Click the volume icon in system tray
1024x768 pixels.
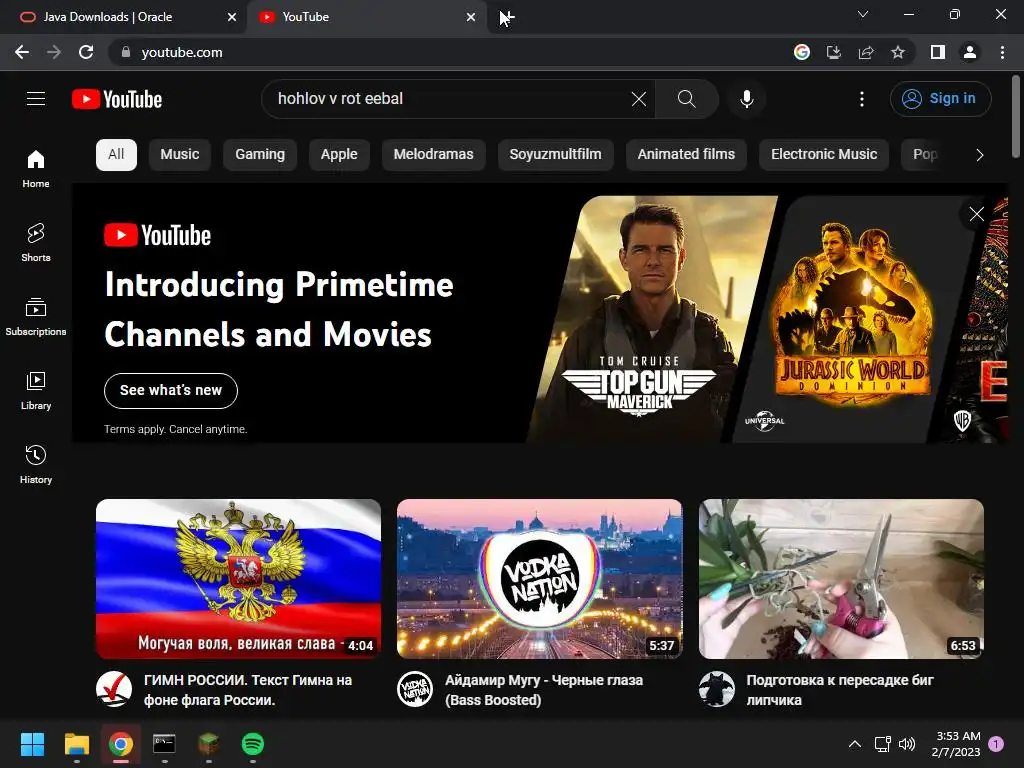click(x=907, y=744)
